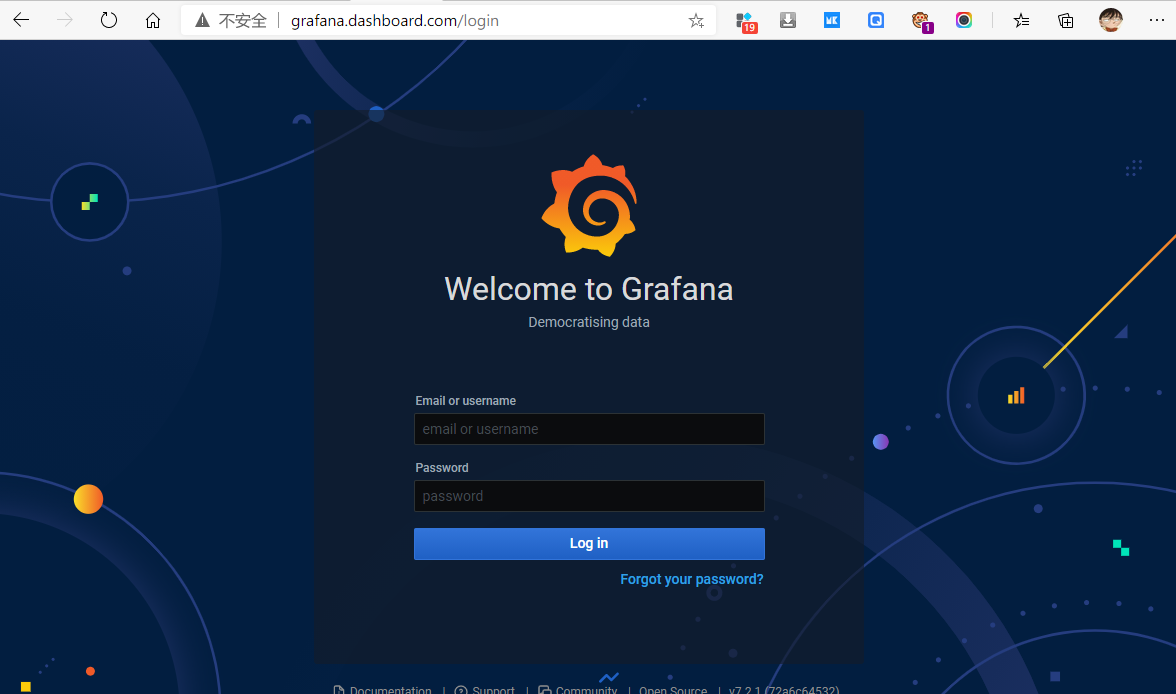Click the Grafana logo
The width and height of the screenshot is (1176, 694).
(590, 206)
